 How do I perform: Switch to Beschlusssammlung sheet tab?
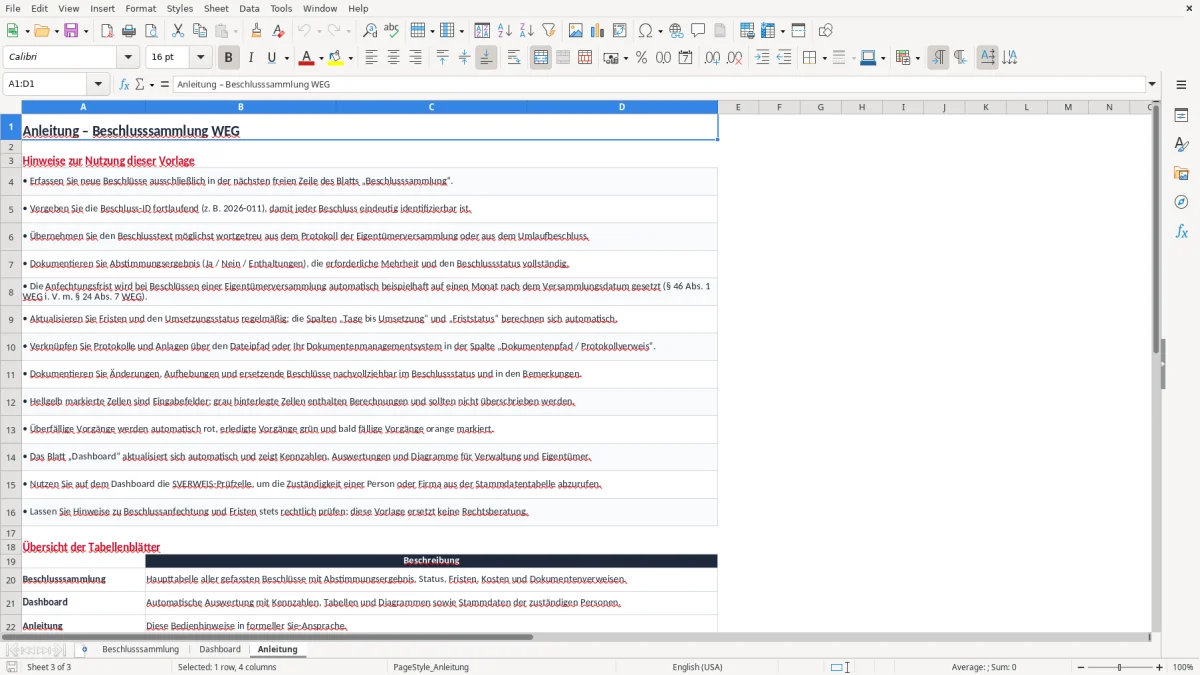point(140,649)
